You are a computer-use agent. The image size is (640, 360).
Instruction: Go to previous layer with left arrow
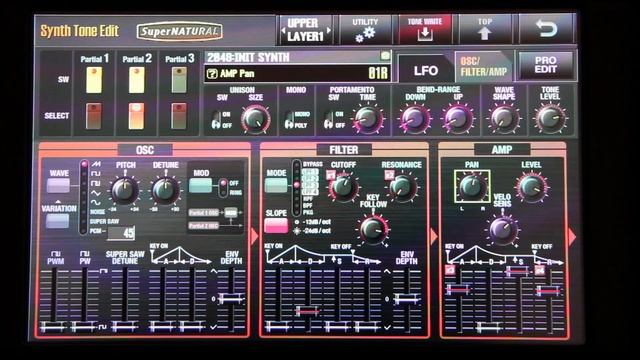283,31
